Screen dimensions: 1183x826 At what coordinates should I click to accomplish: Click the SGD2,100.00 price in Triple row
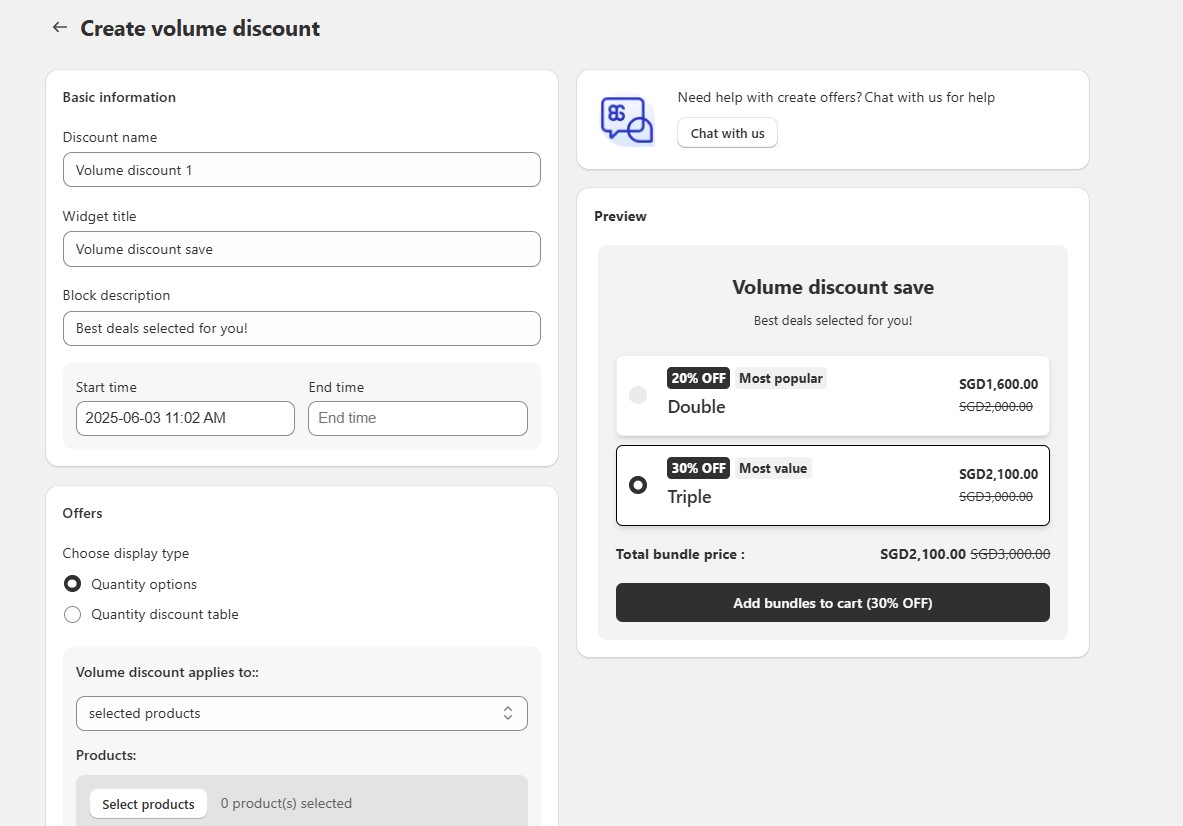pos(998,474)
